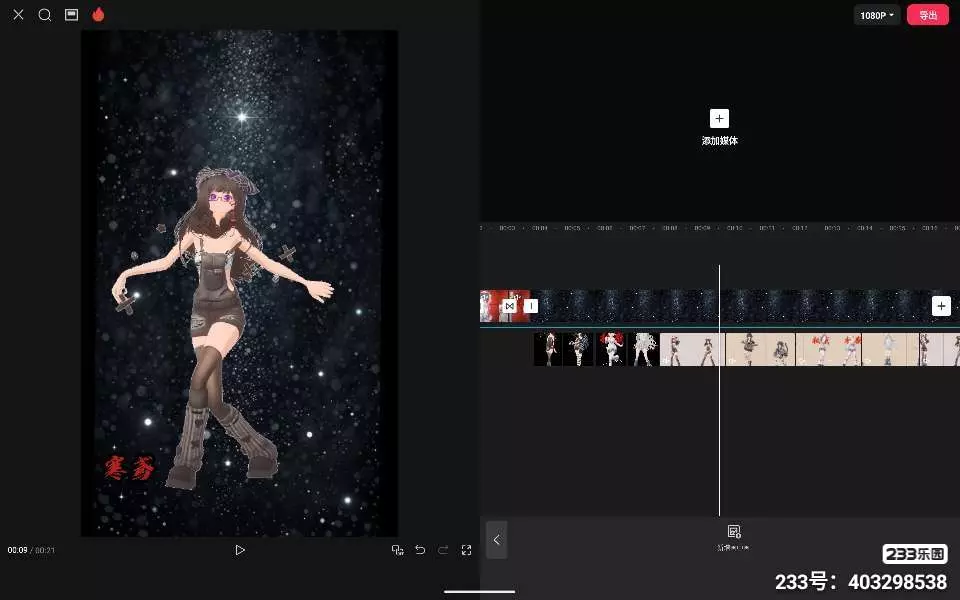The width and height of the screenshot is (960, 600).
Task: Toggle the keyframe icon beside undo
Action: (x=397, y=550)
